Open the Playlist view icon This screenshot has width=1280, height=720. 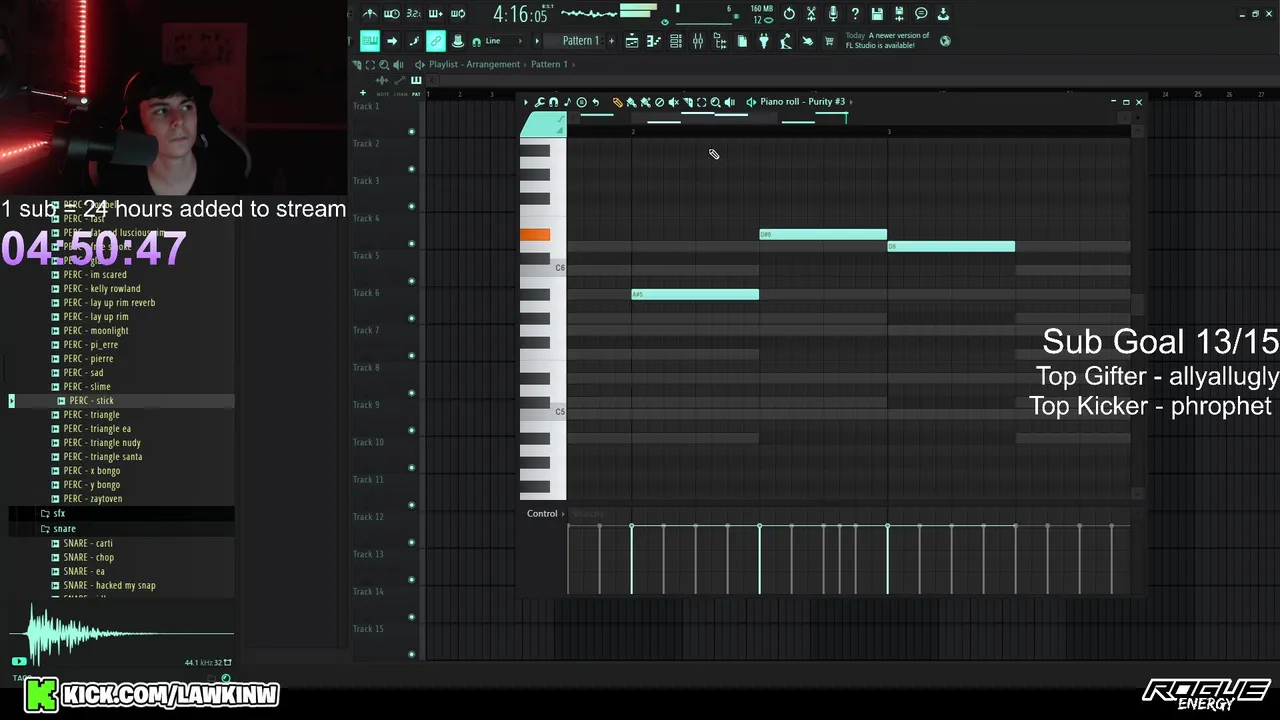[632, 41]
